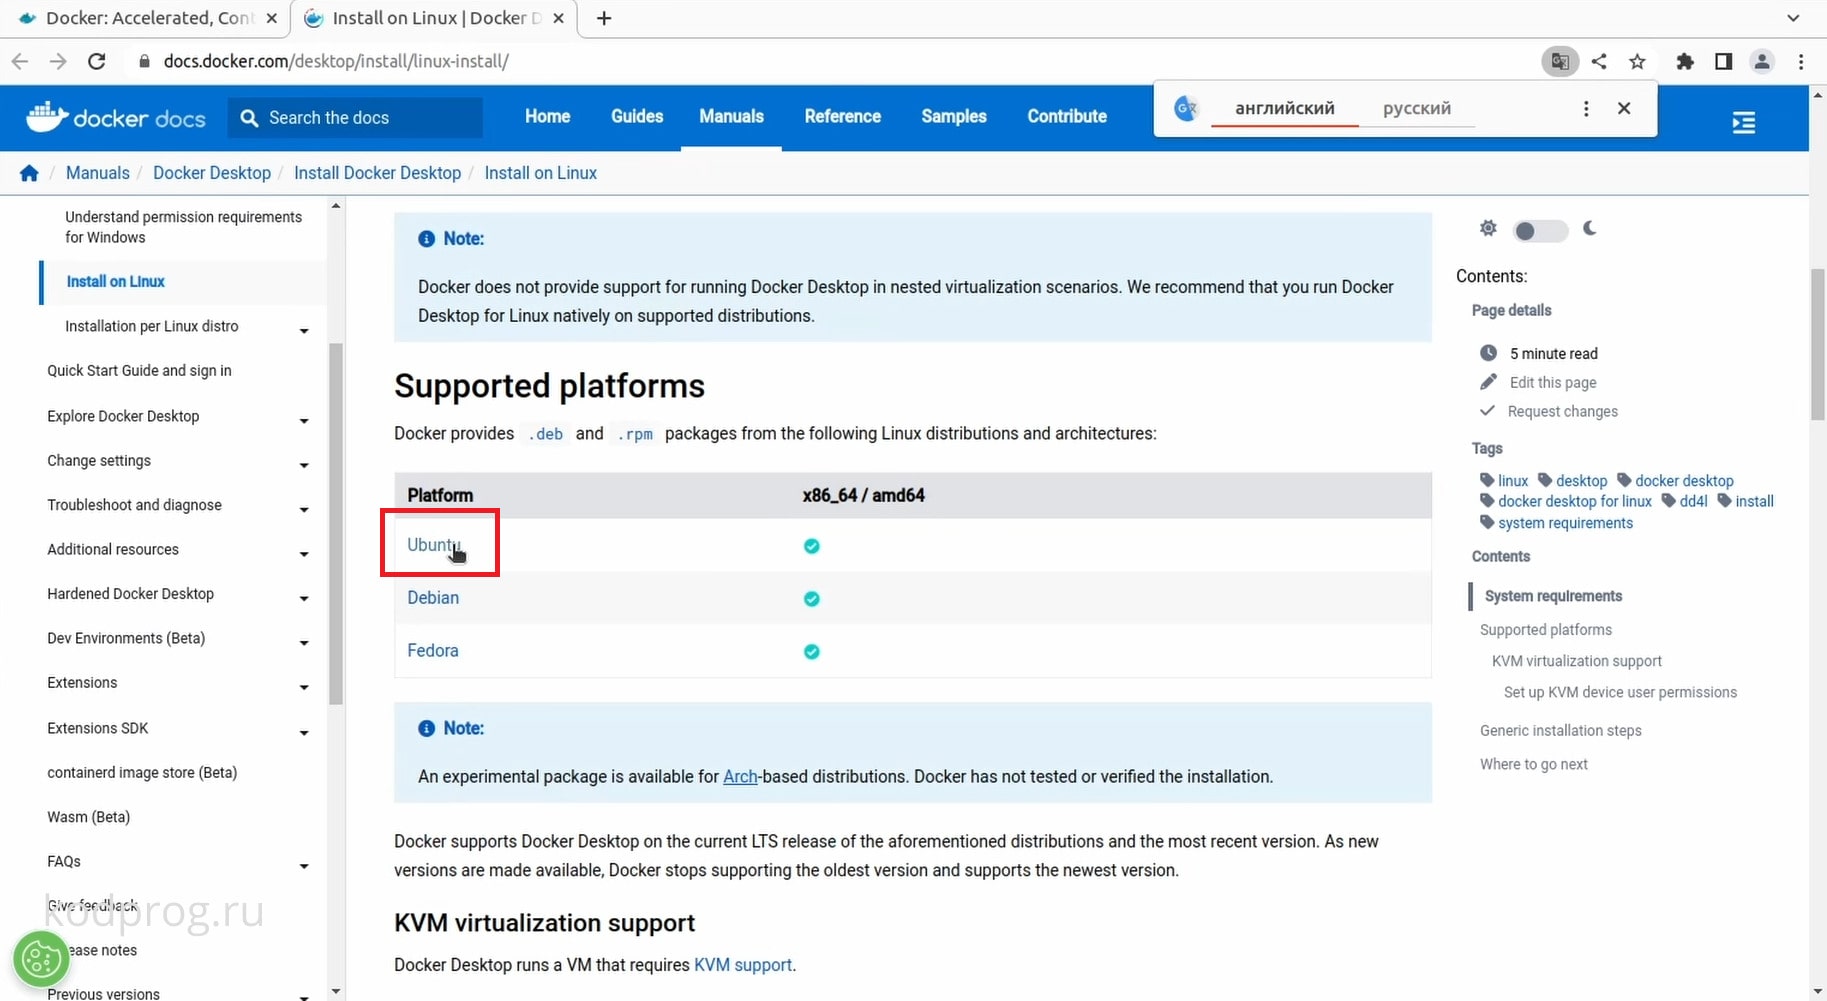Close the Install on Linux tab
The width and height of the screenshot is (1827, 1001).
(x=559, y=18)
